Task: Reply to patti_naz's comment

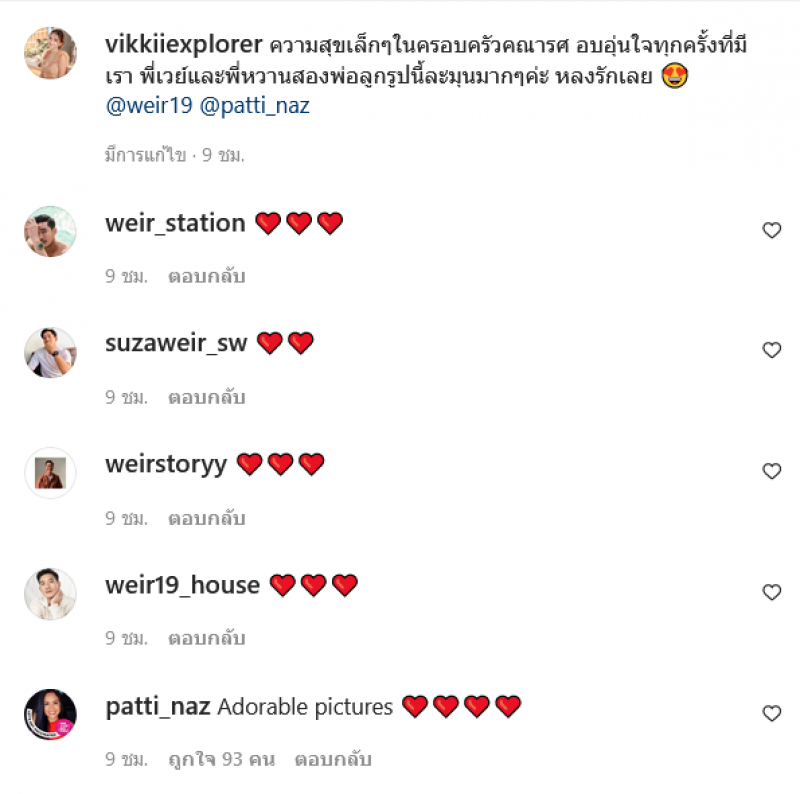Action: 333,759
